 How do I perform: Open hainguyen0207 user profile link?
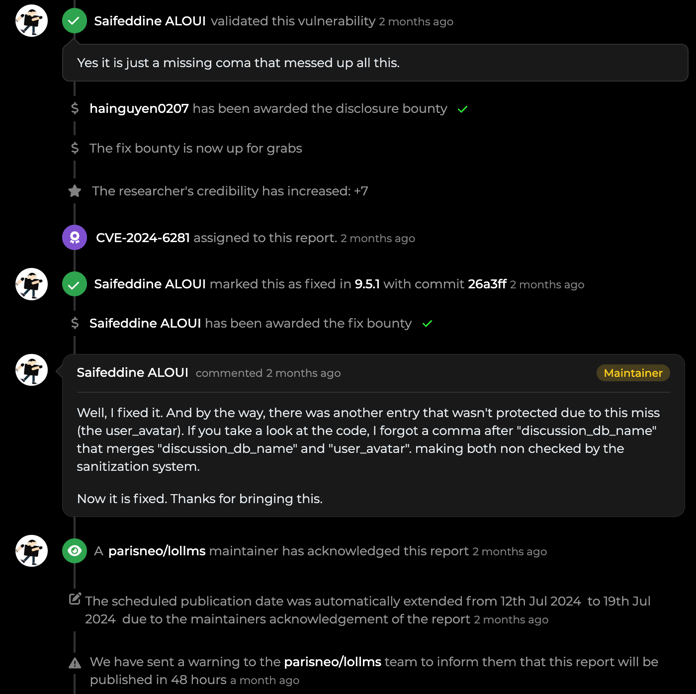pos(139,108)
